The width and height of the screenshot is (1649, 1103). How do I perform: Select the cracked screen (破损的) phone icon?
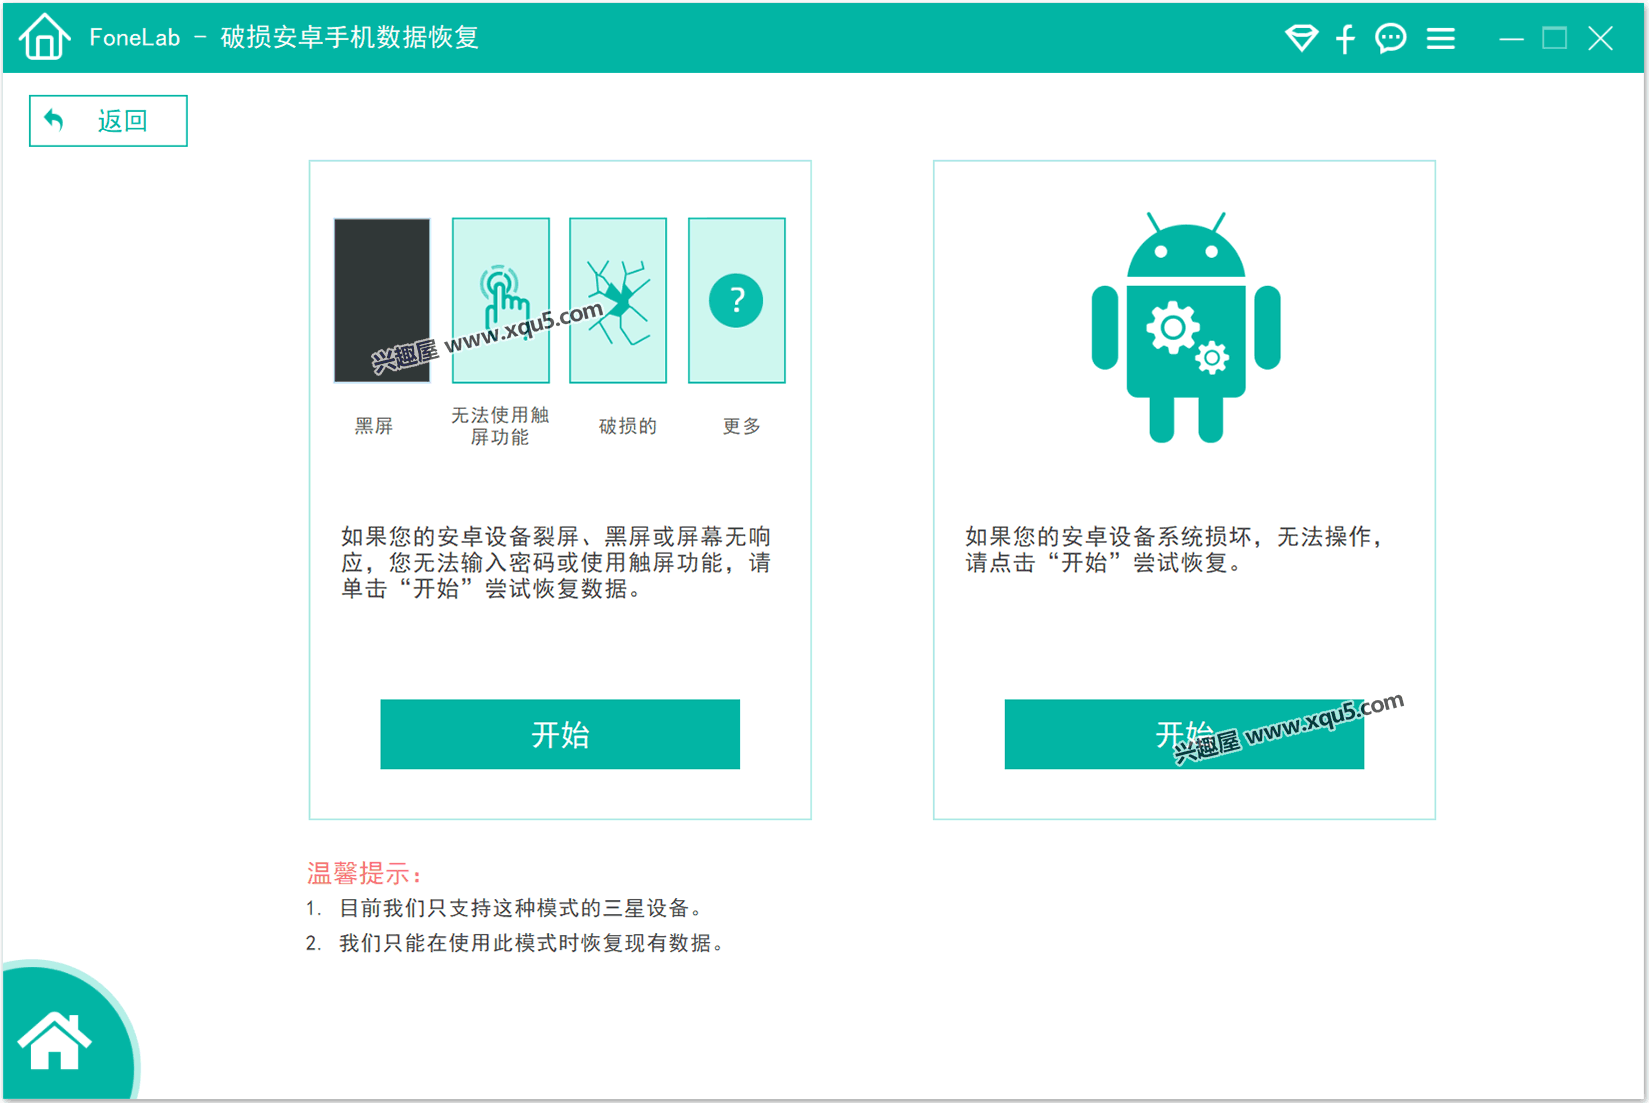pos(618,300)
